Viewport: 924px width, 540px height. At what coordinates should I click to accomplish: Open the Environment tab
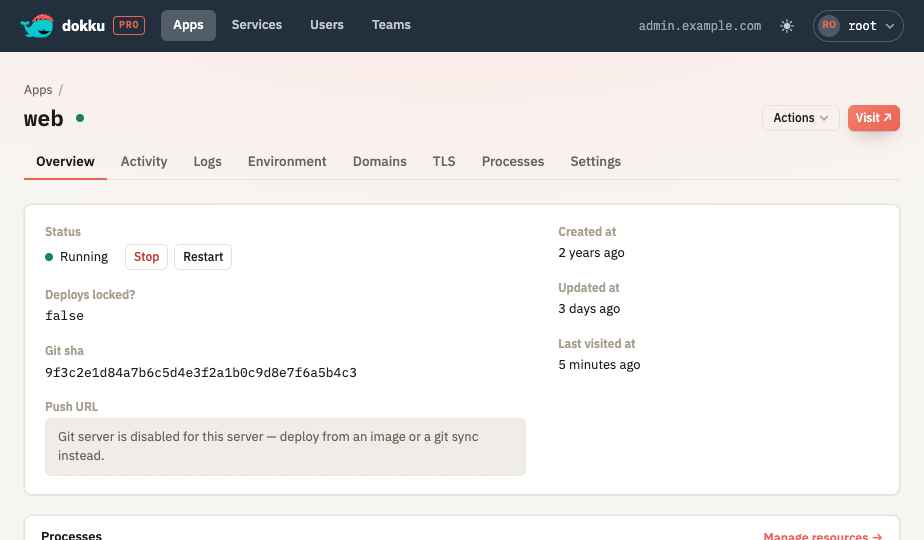[x=287, y=162]
